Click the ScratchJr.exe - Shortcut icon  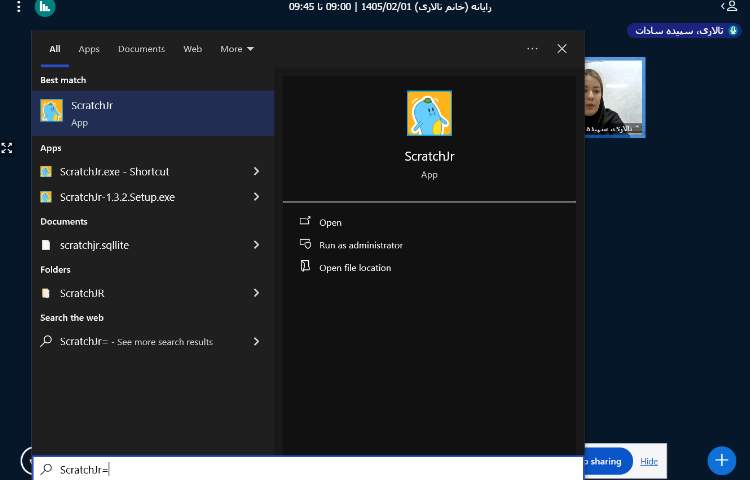click(x=46, y=172)
